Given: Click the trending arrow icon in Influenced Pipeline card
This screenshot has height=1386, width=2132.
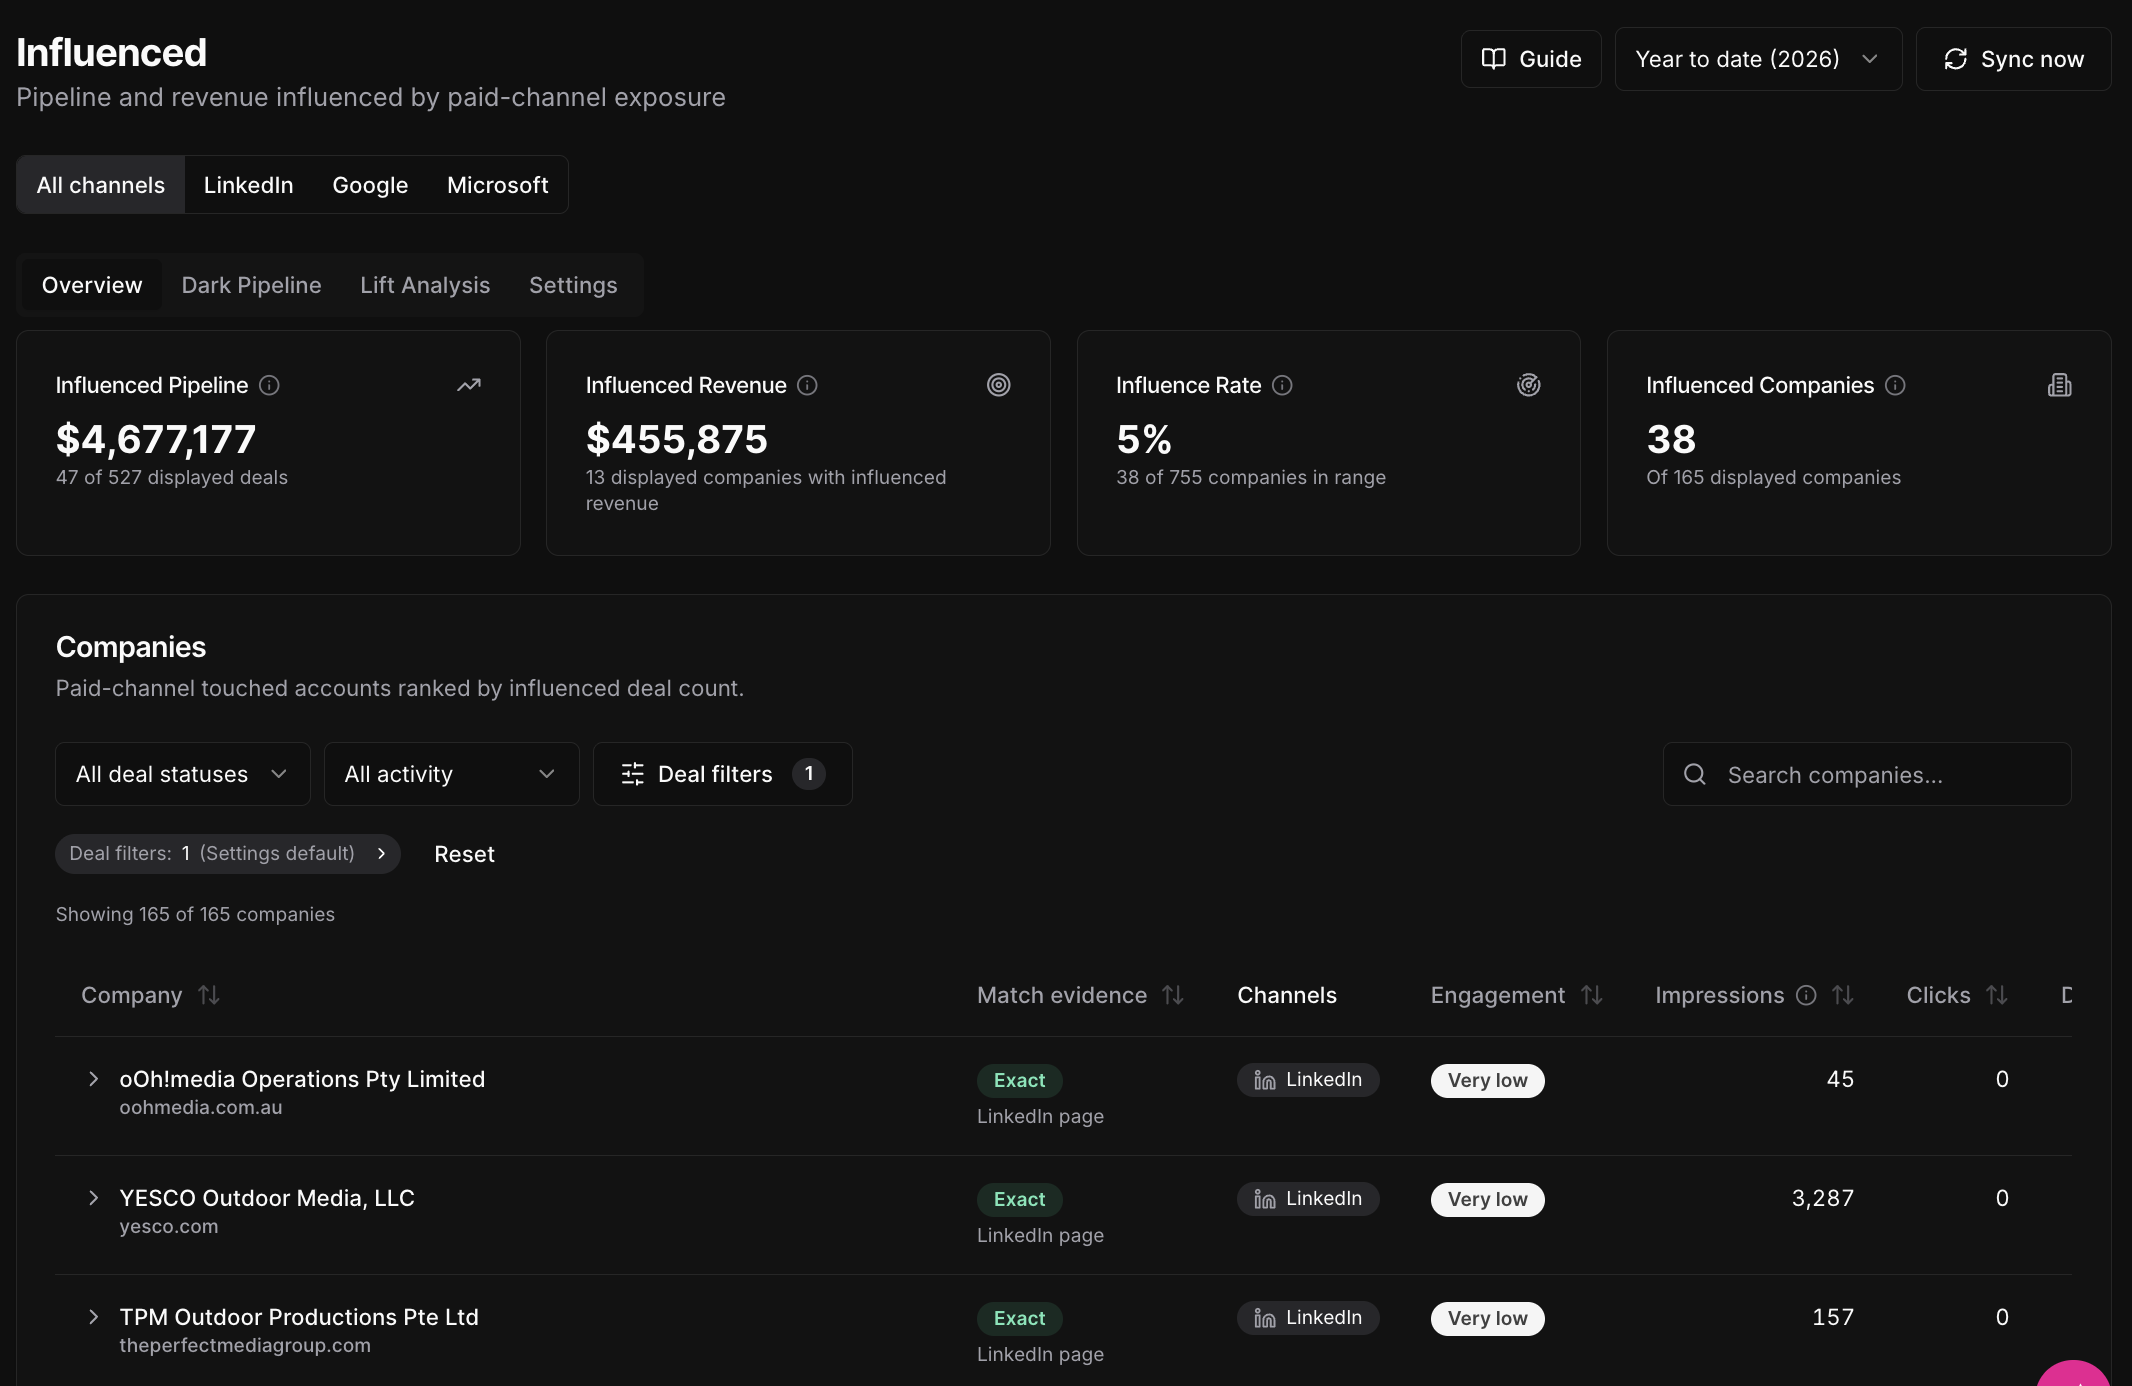Looking at the screenshot, I should (469, 385).
